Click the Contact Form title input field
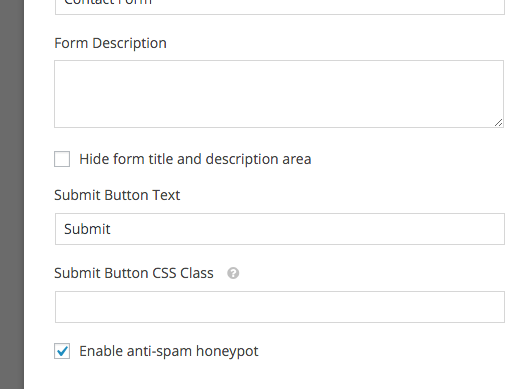Screen dimensions: 524x389 [280, 7]
